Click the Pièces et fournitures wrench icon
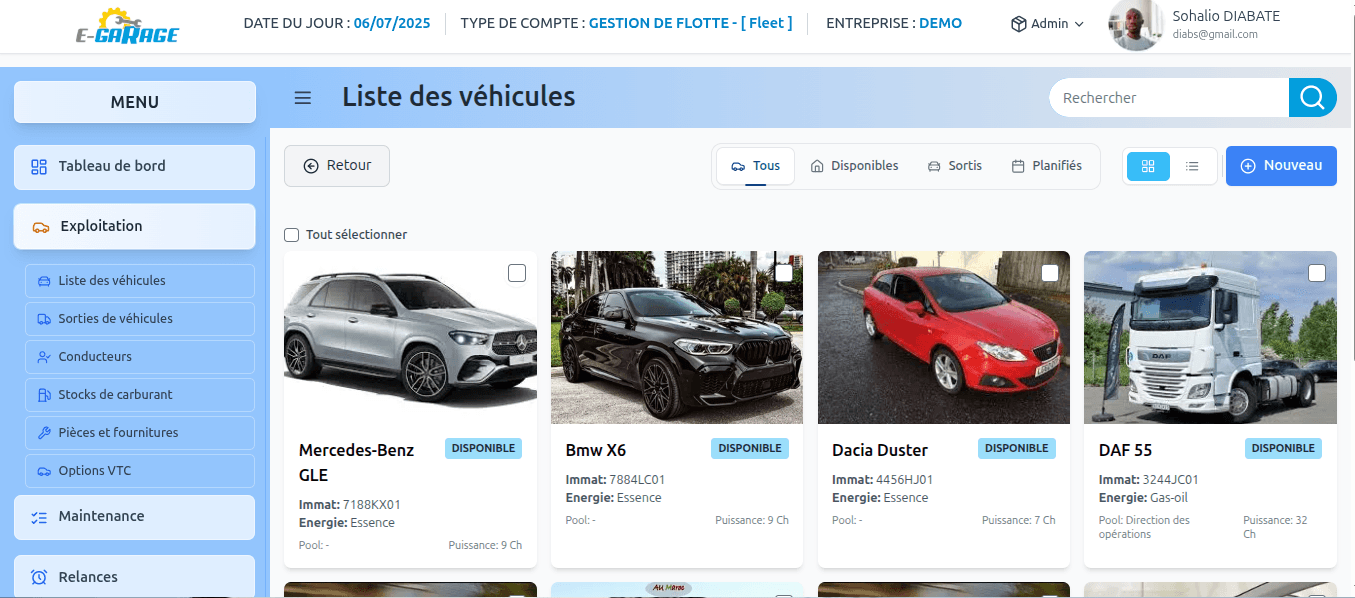The width and height of the screenshot is (1355, 598). (44, 433)
